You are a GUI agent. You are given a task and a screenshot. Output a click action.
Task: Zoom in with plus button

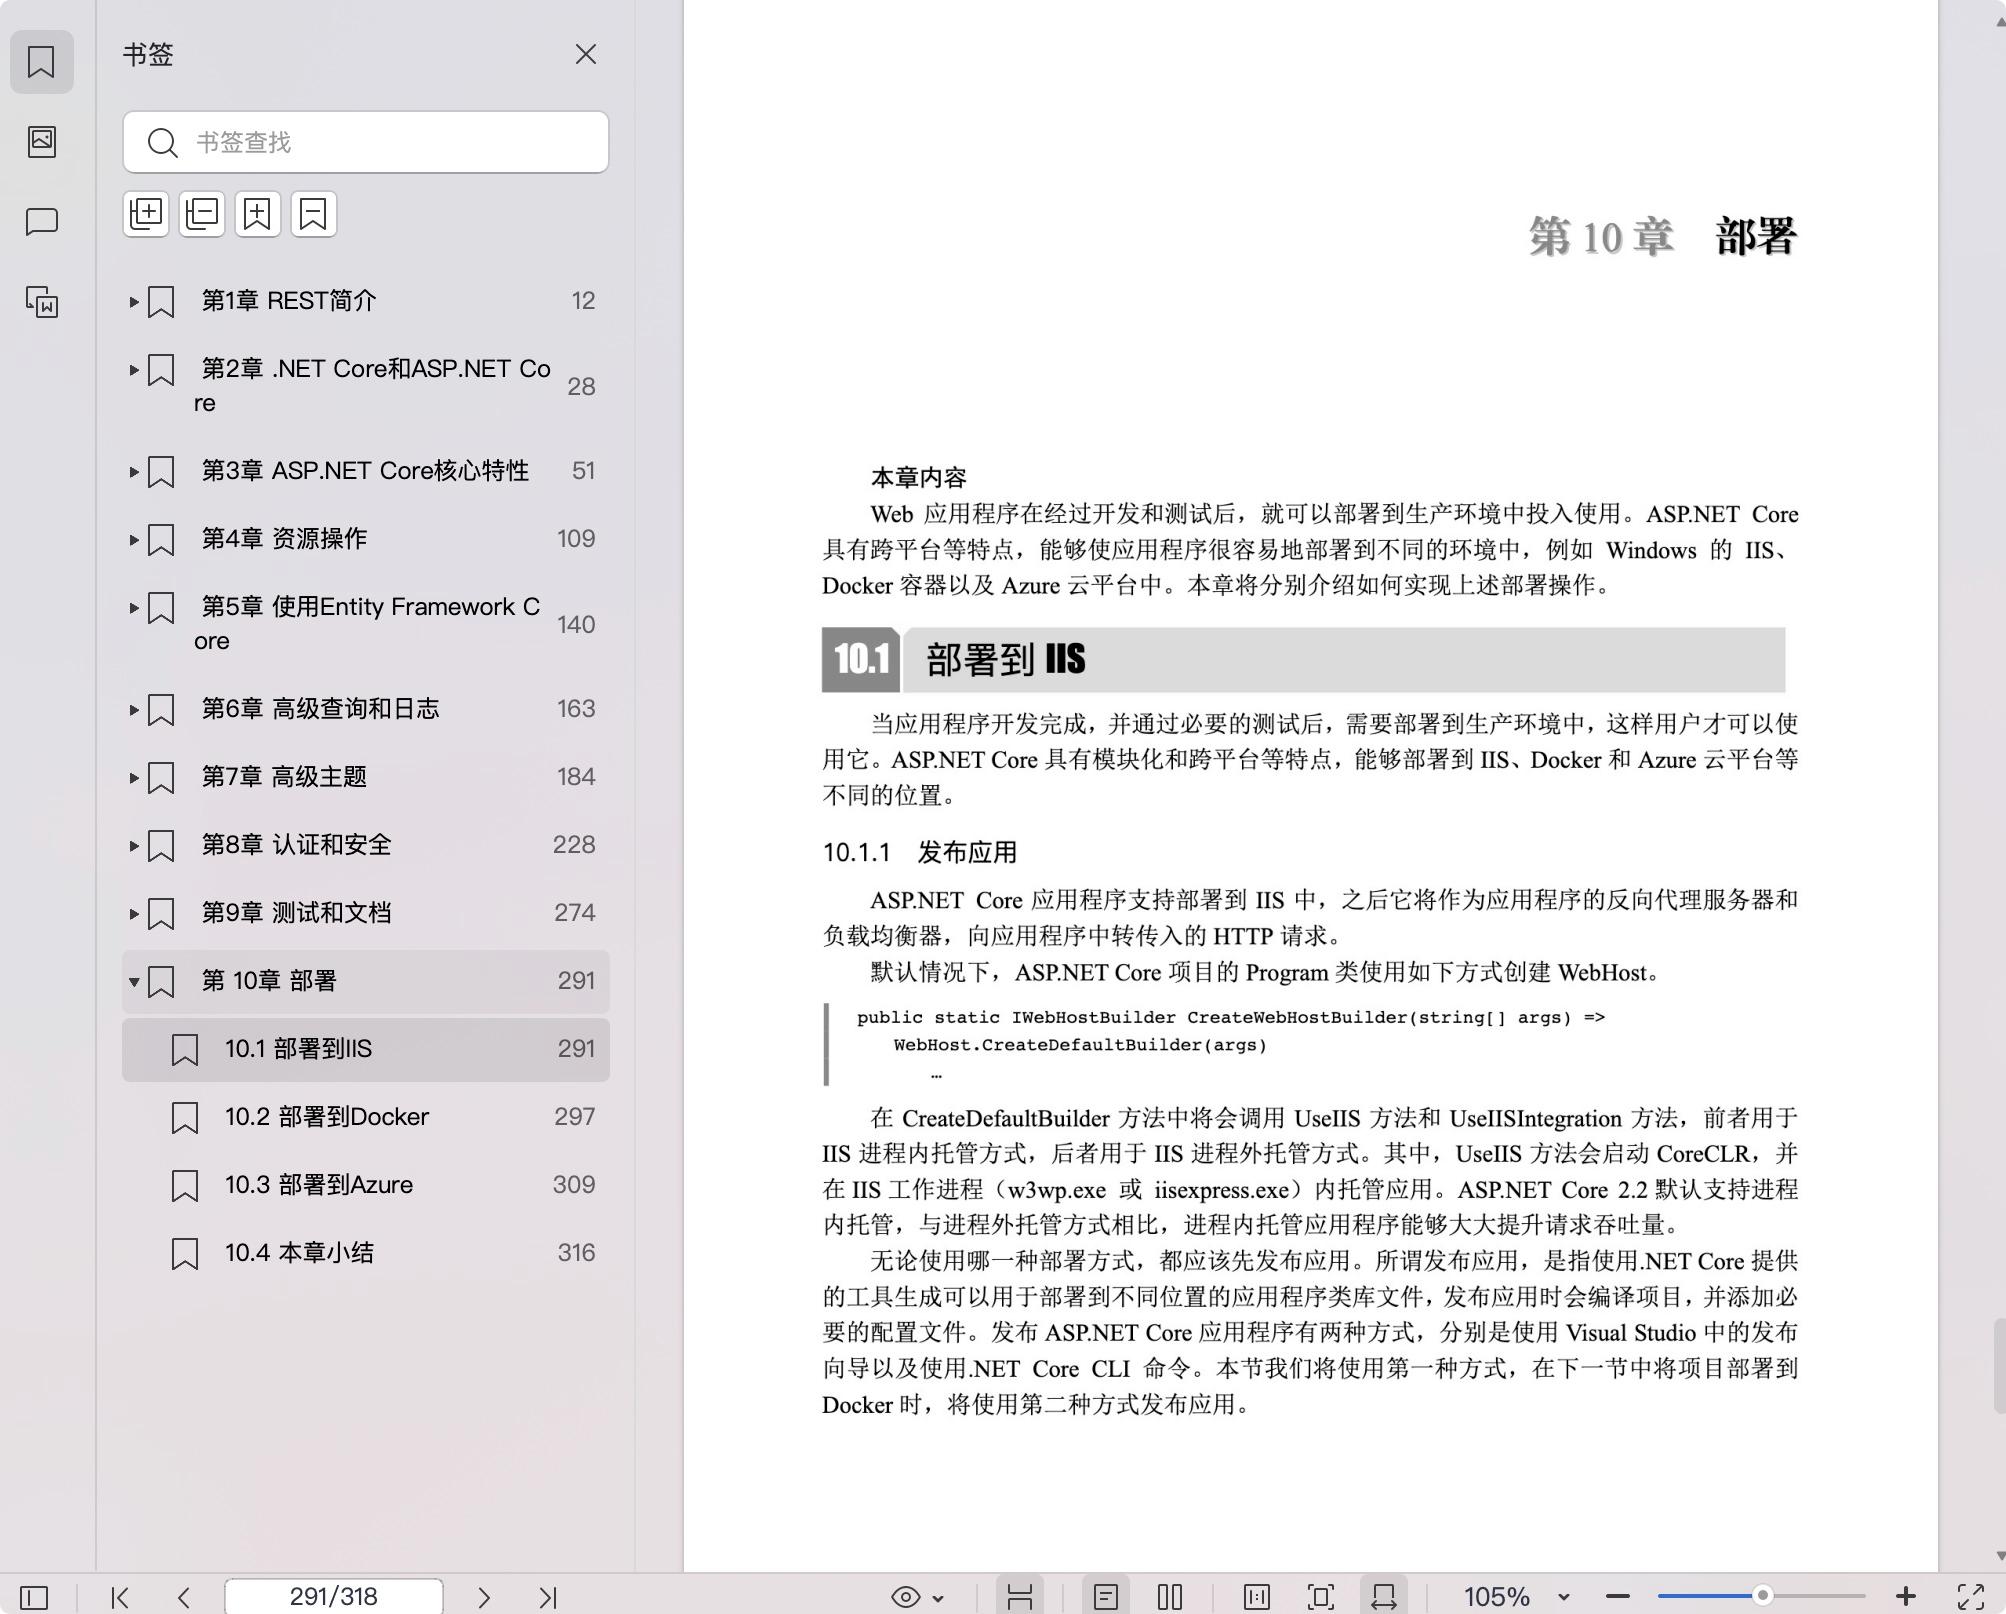pyautogui.click(x=1906, y=1597)
